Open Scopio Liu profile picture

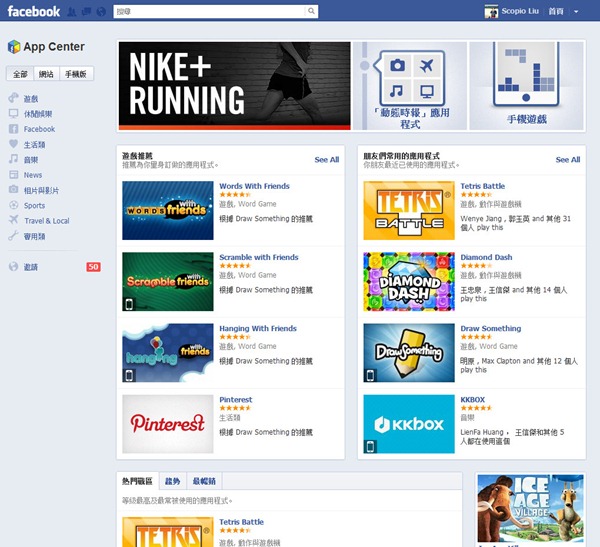[491, 11]
